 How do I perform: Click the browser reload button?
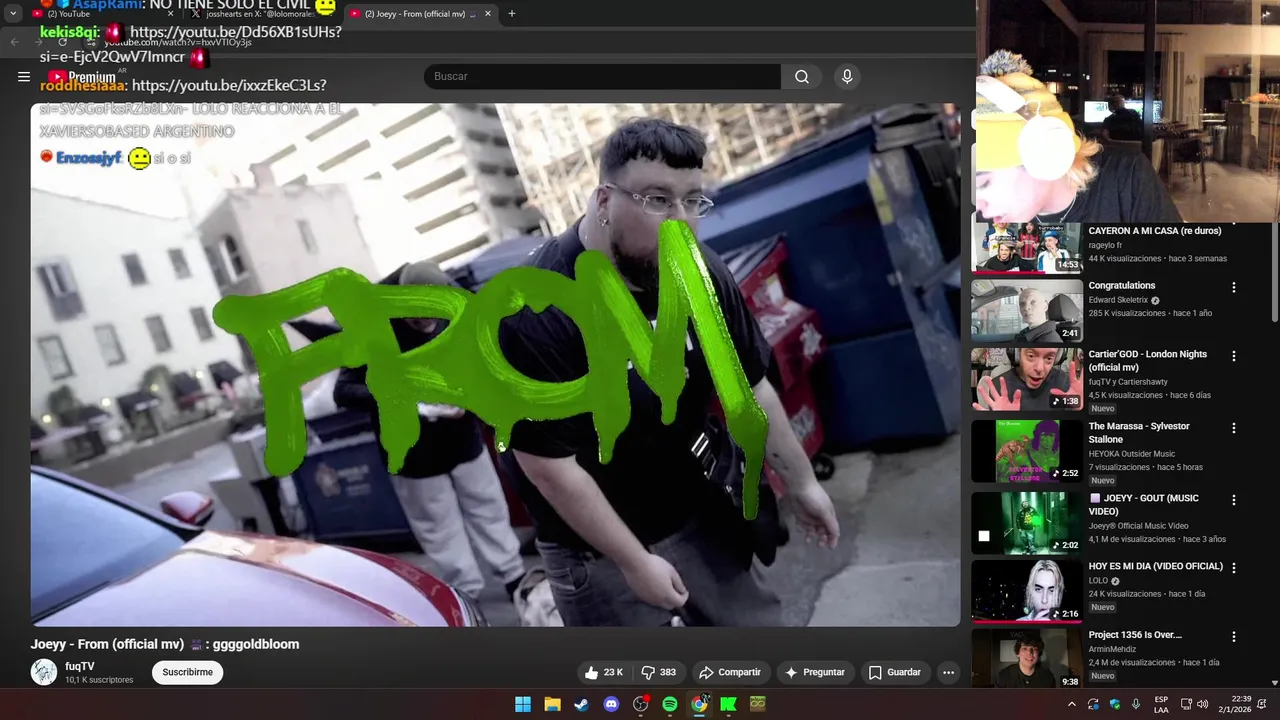coord(63,42)
